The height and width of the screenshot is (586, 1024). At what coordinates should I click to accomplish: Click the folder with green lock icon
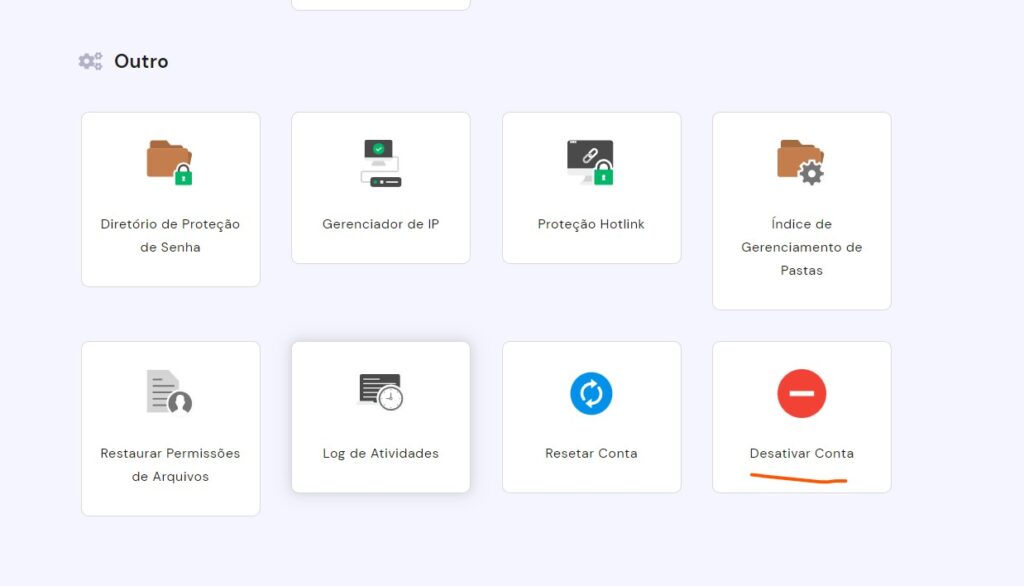coord(170,163)
